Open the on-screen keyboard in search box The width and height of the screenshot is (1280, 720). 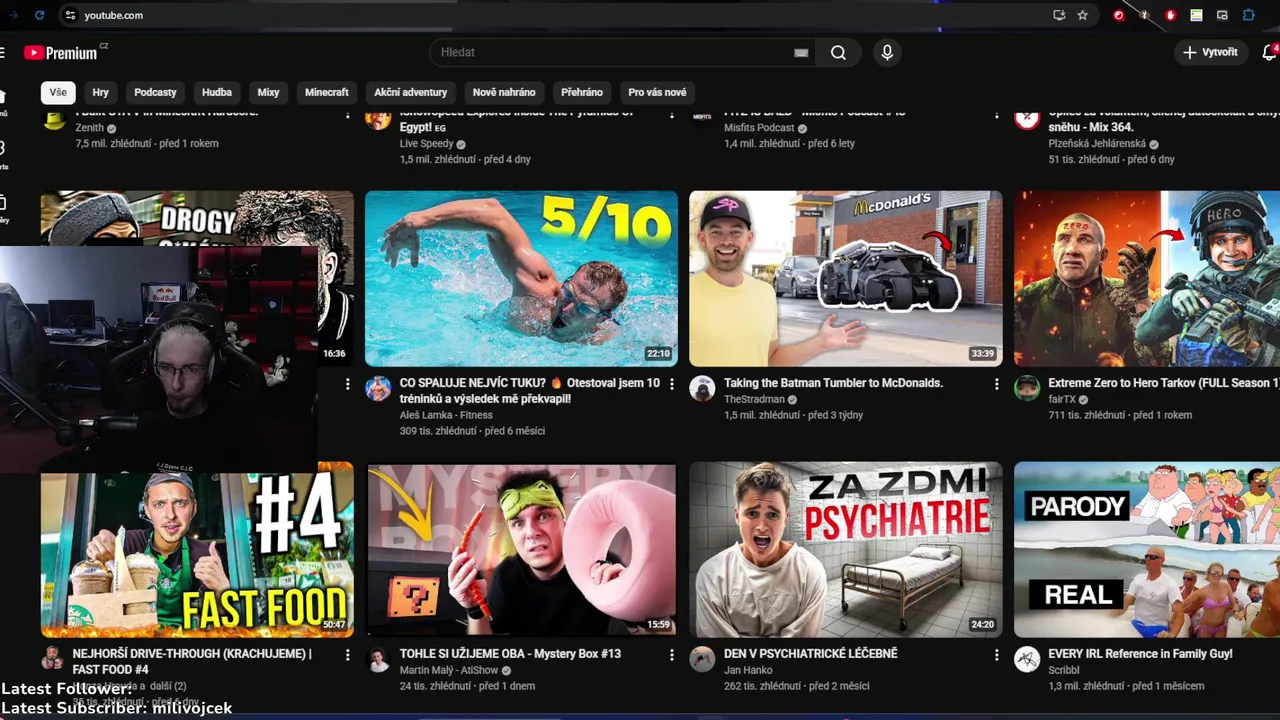click(x=801, y=52)
